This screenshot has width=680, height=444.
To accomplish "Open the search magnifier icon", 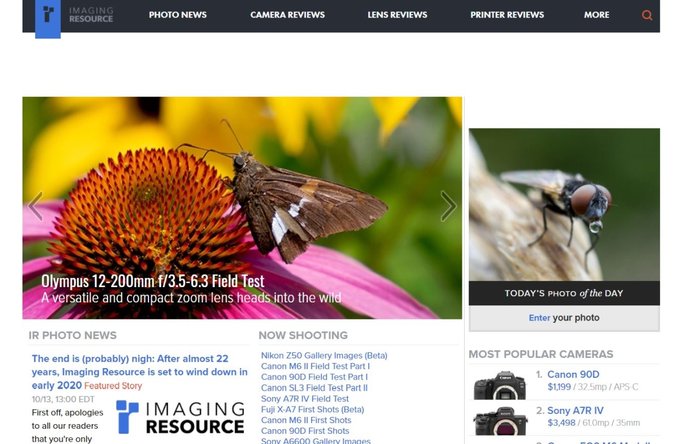I will [x=647, y=16].
